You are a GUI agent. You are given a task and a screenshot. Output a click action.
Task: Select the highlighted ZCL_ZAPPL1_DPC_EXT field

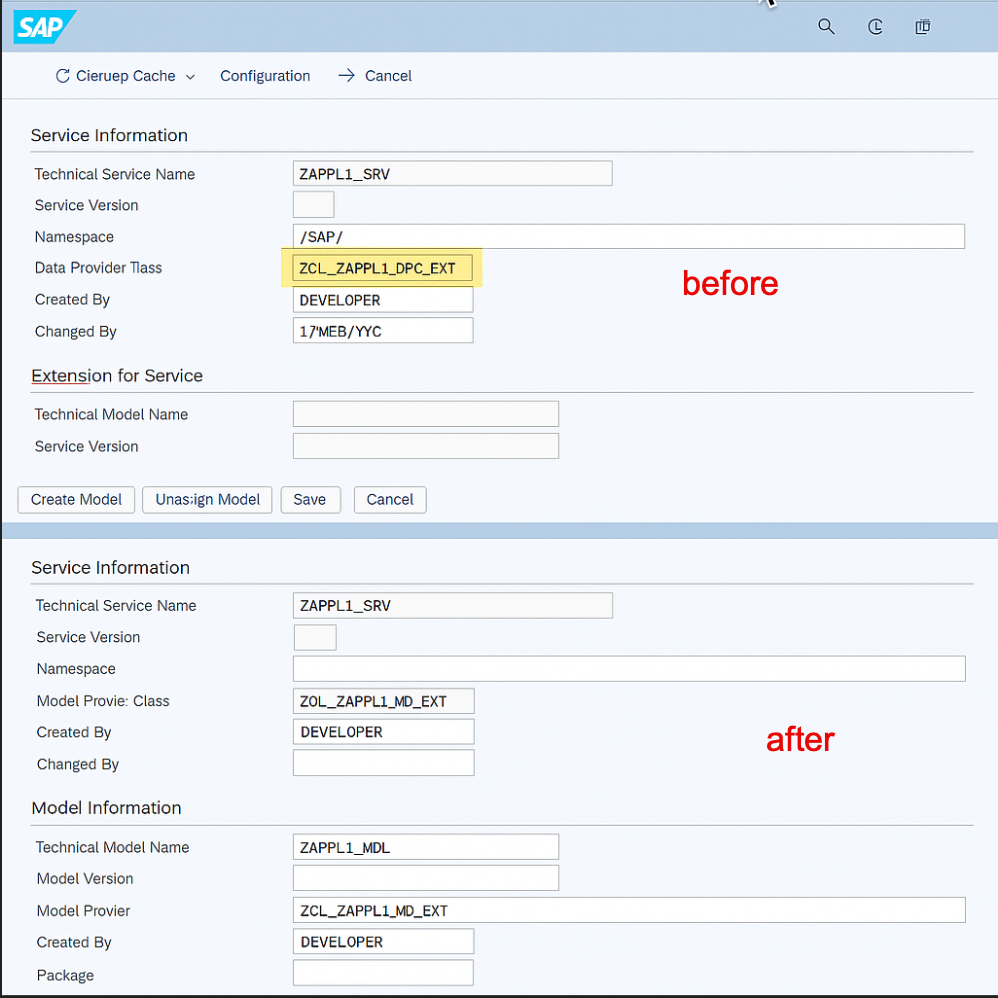(x=383, y=268)
